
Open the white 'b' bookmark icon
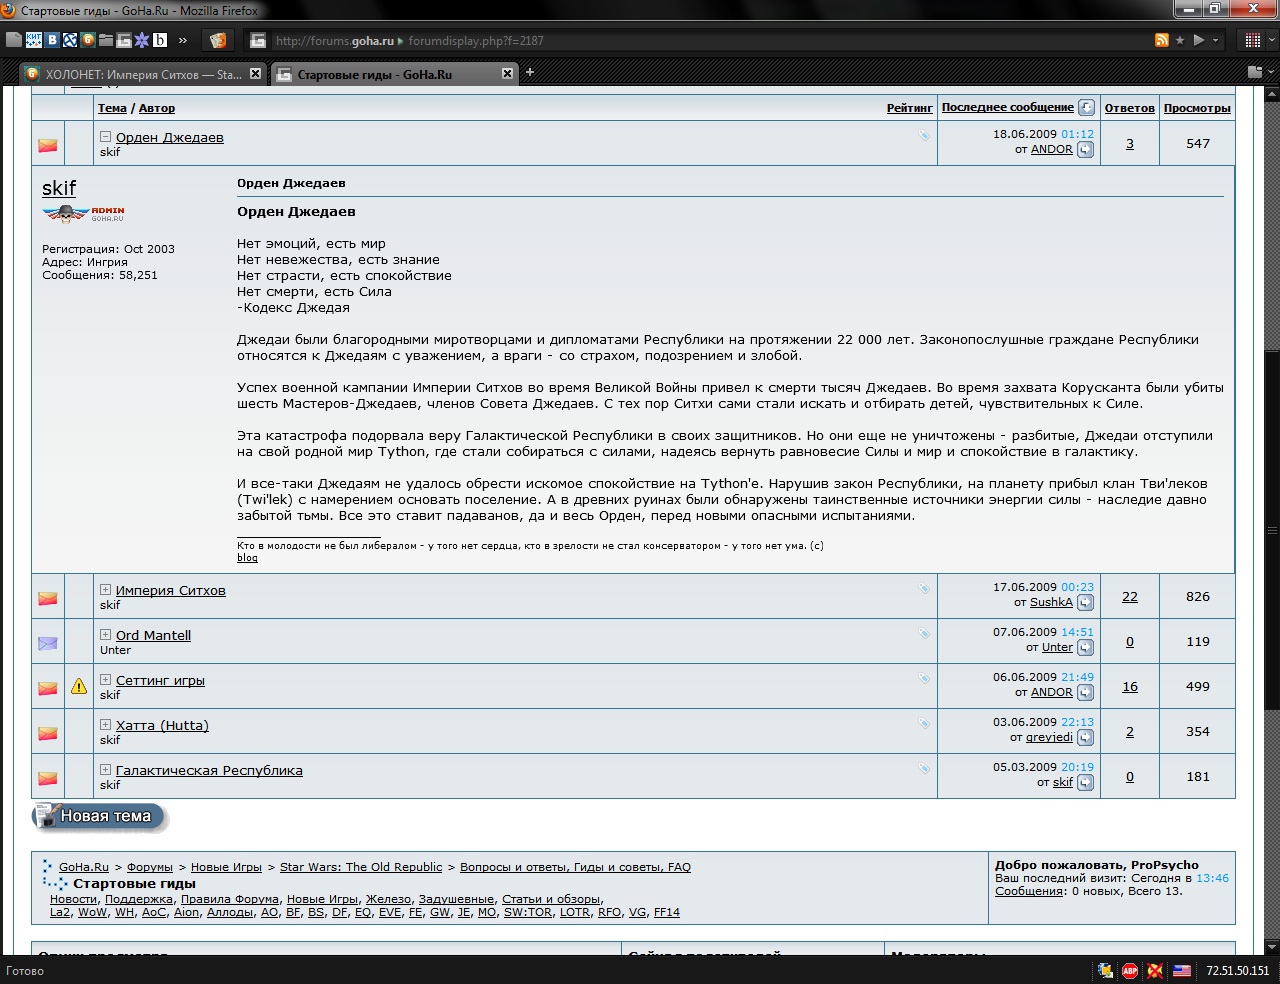point(160,40)
